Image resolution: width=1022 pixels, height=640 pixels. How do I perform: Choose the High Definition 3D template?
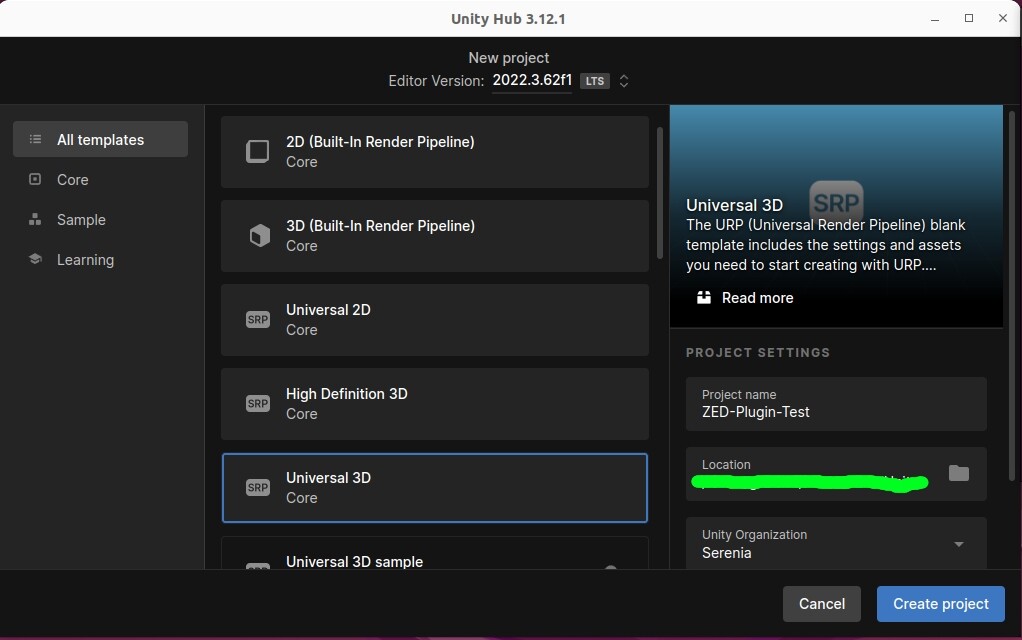click(x=435, y=403)
